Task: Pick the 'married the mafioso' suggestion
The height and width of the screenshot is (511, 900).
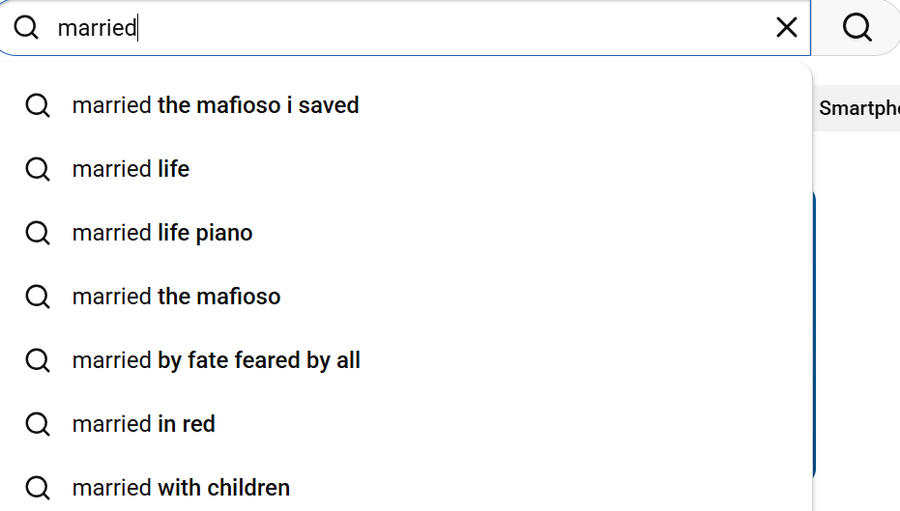Action: point(176,297)
